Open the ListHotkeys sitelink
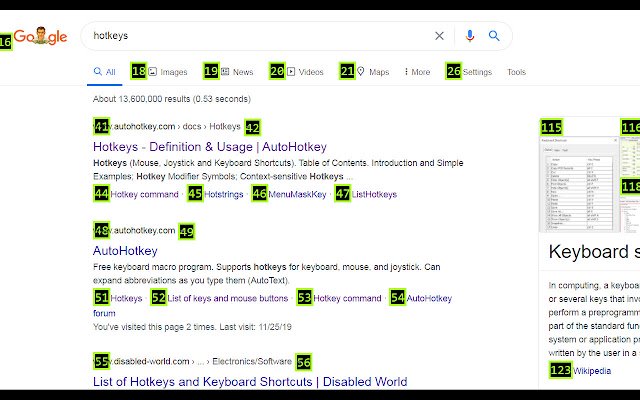640x400 pixels. 374,194
